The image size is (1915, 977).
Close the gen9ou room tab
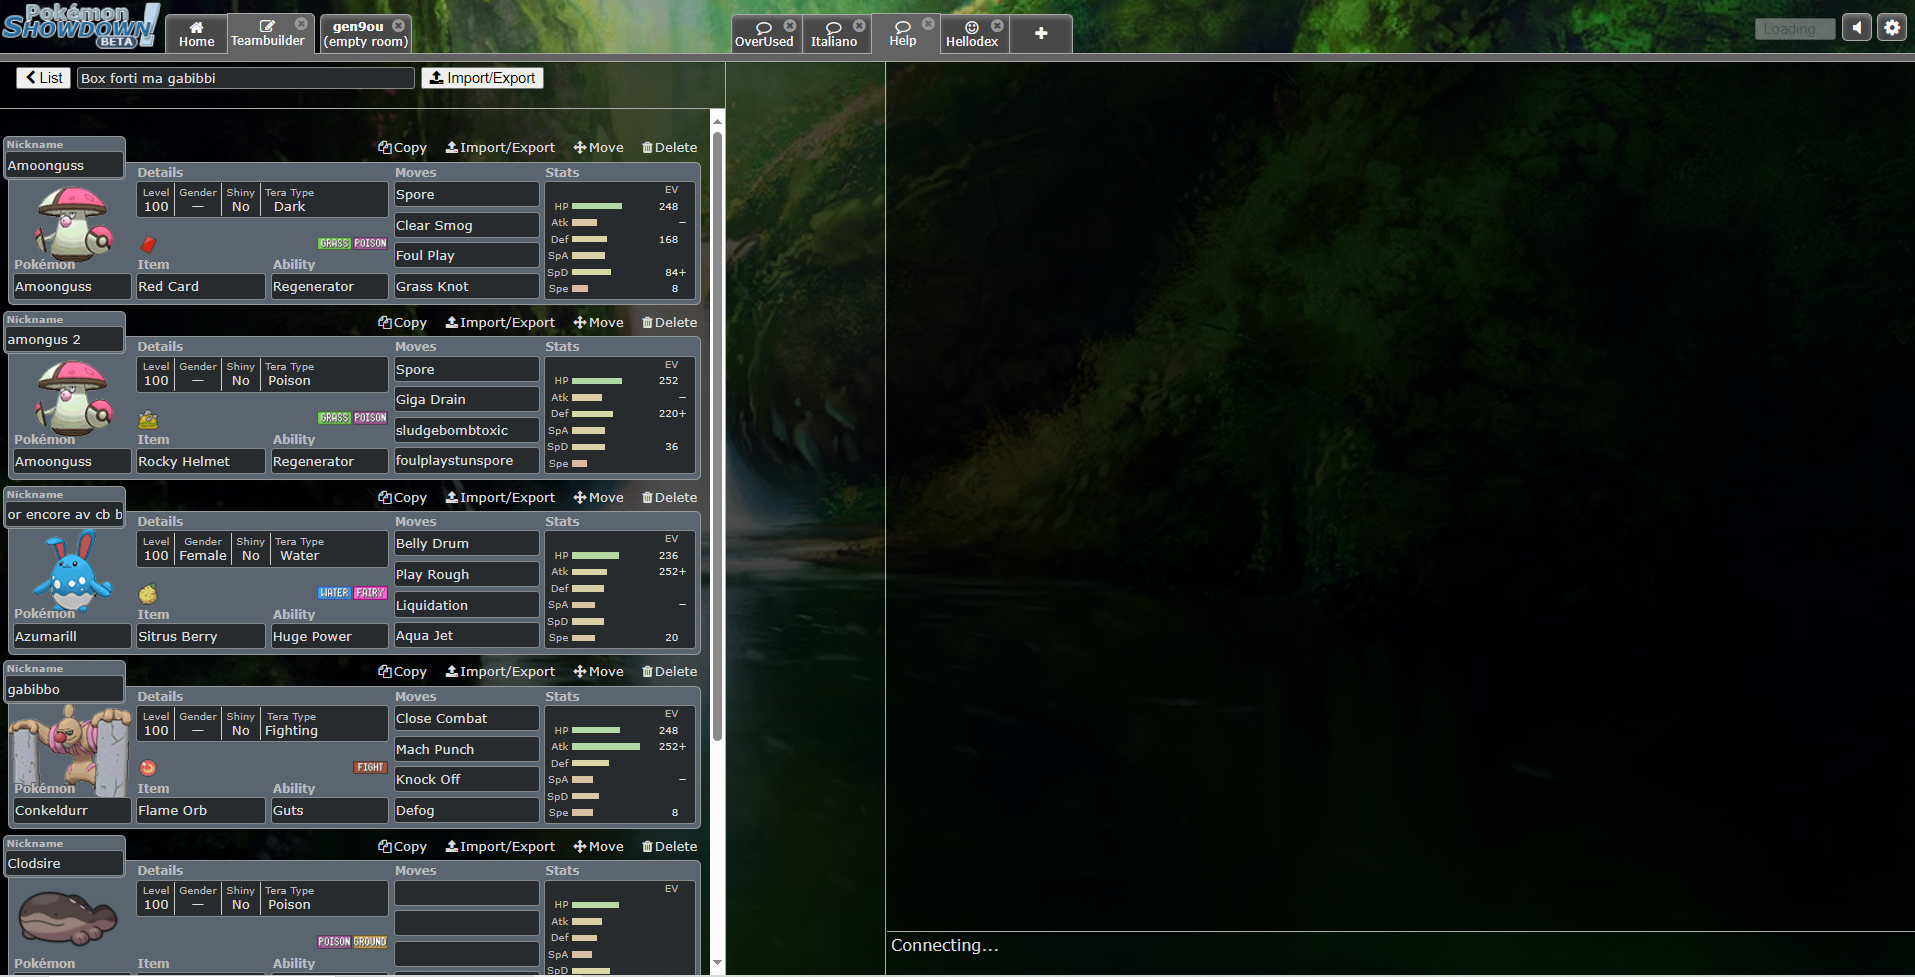[399, 25]
